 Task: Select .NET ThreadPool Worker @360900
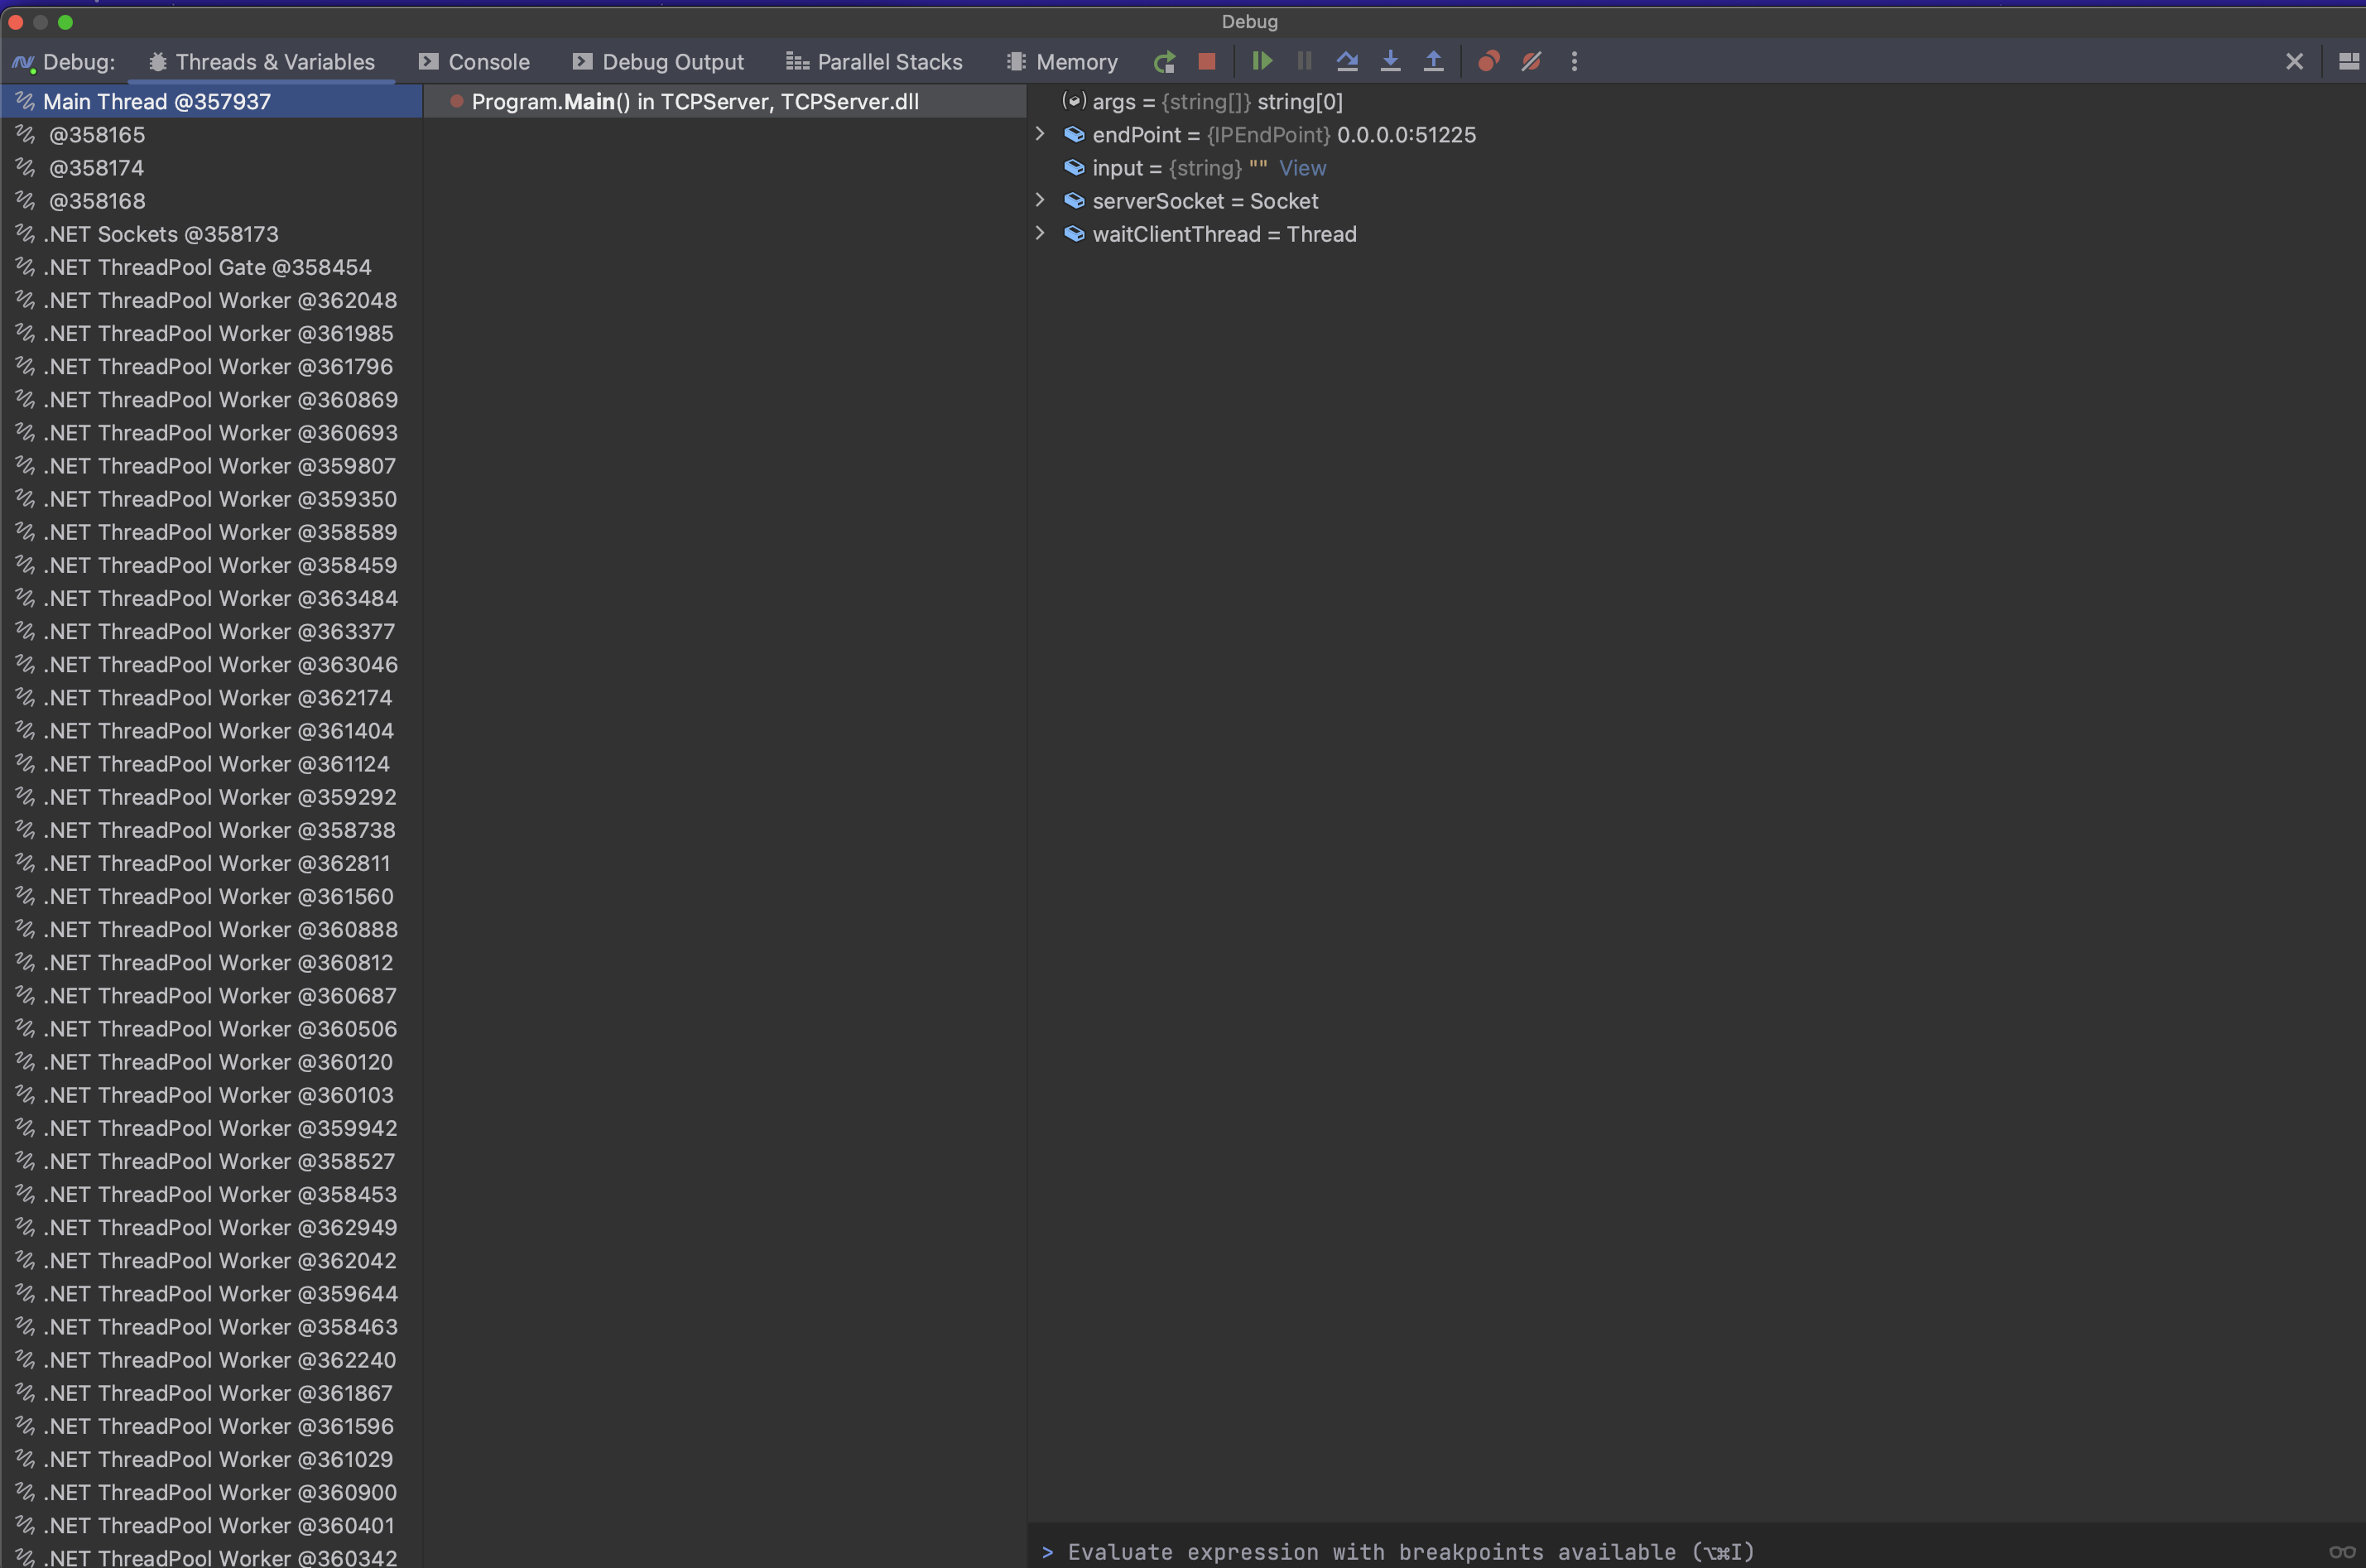point(211,1492)
